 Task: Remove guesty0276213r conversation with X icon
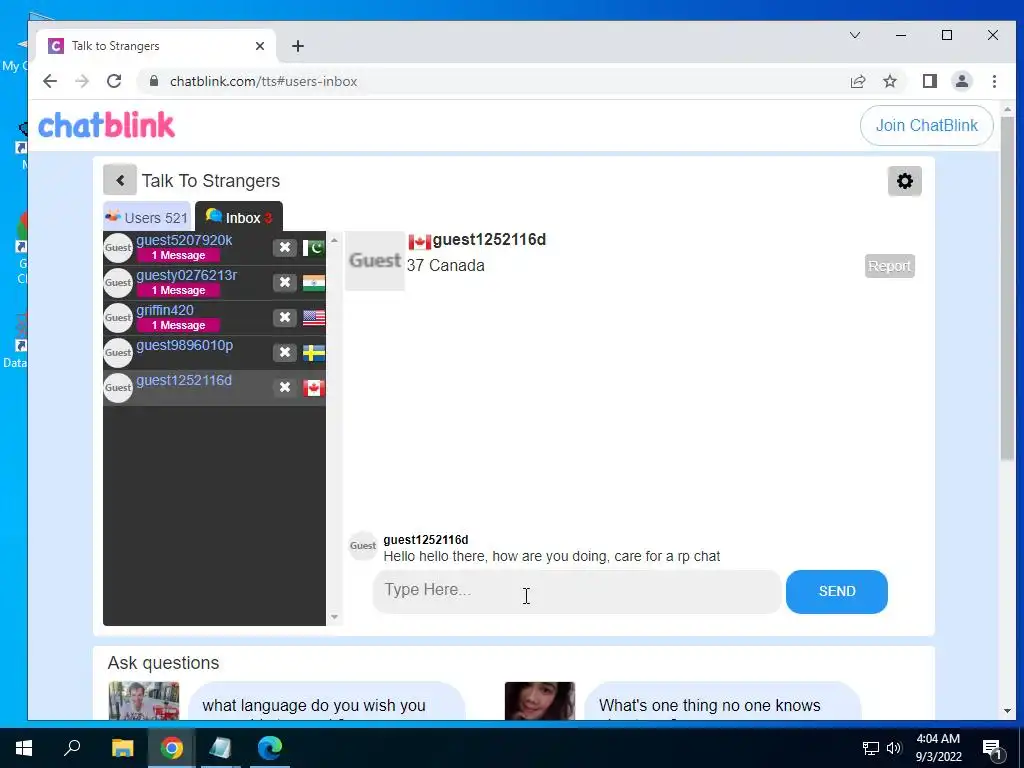click(x=285, y=282)
